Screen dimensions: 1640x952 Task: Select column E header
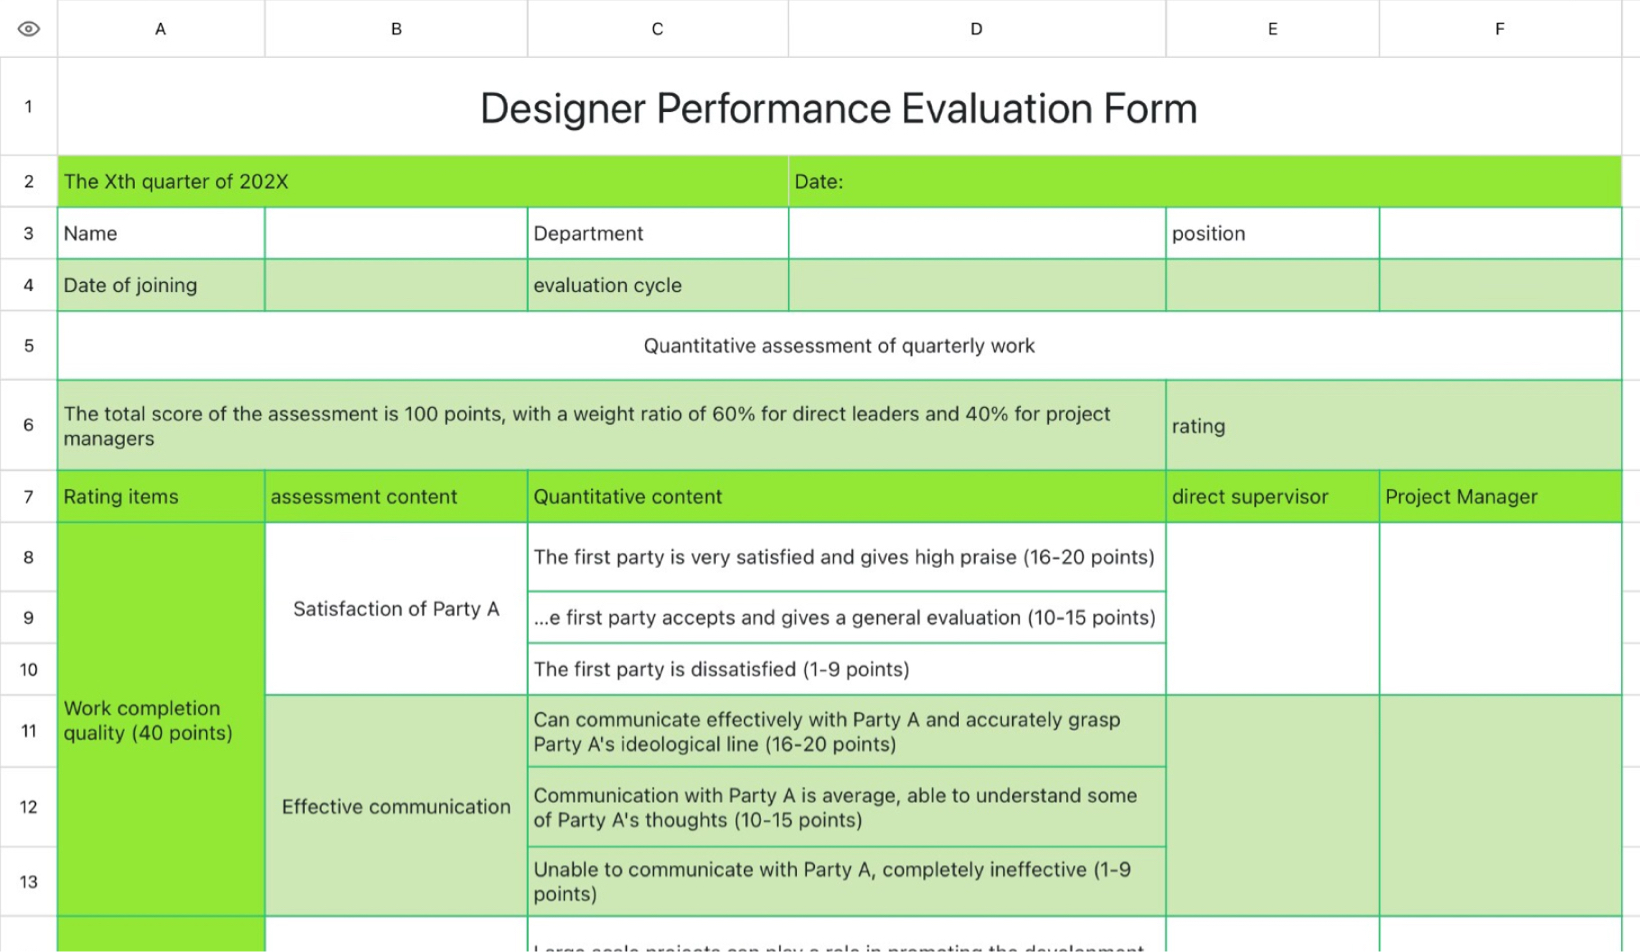click(1273, 29)
